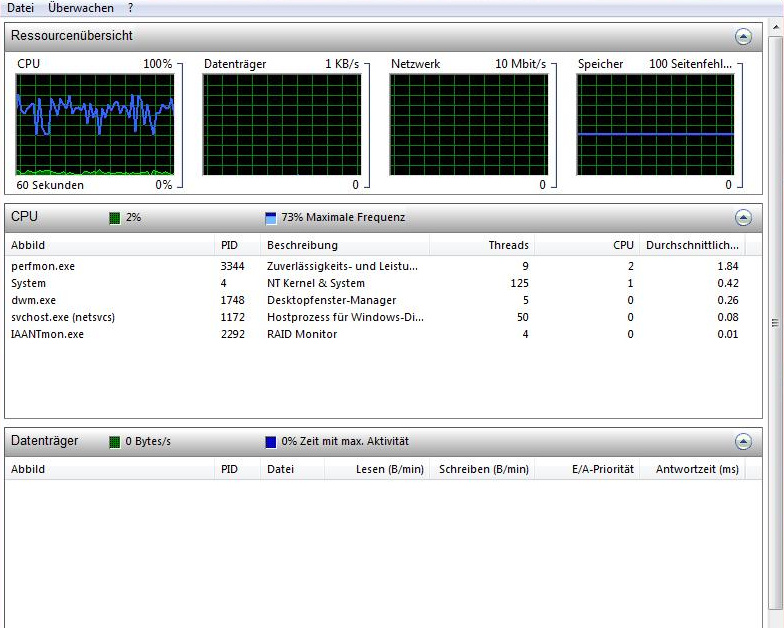Collapse the Ressourcenübersicht section
The image size is (784, 628).
743,36
